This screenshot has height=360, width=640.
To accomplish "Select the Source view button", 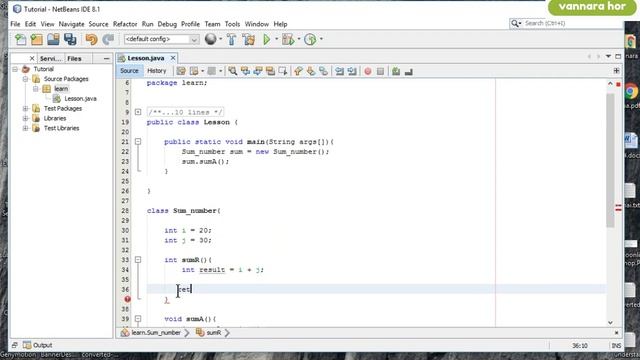I will click(129, 71).
